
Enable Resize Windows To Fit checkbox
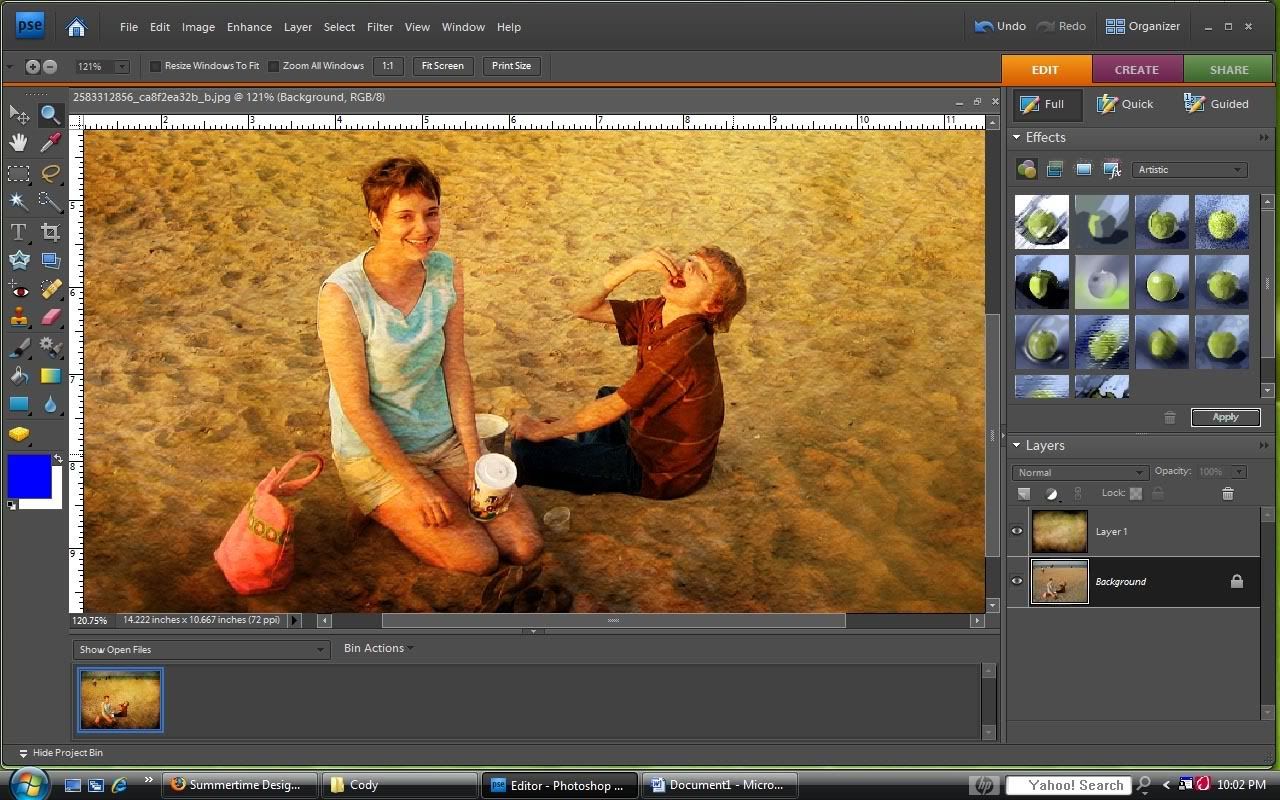[155, 66]
